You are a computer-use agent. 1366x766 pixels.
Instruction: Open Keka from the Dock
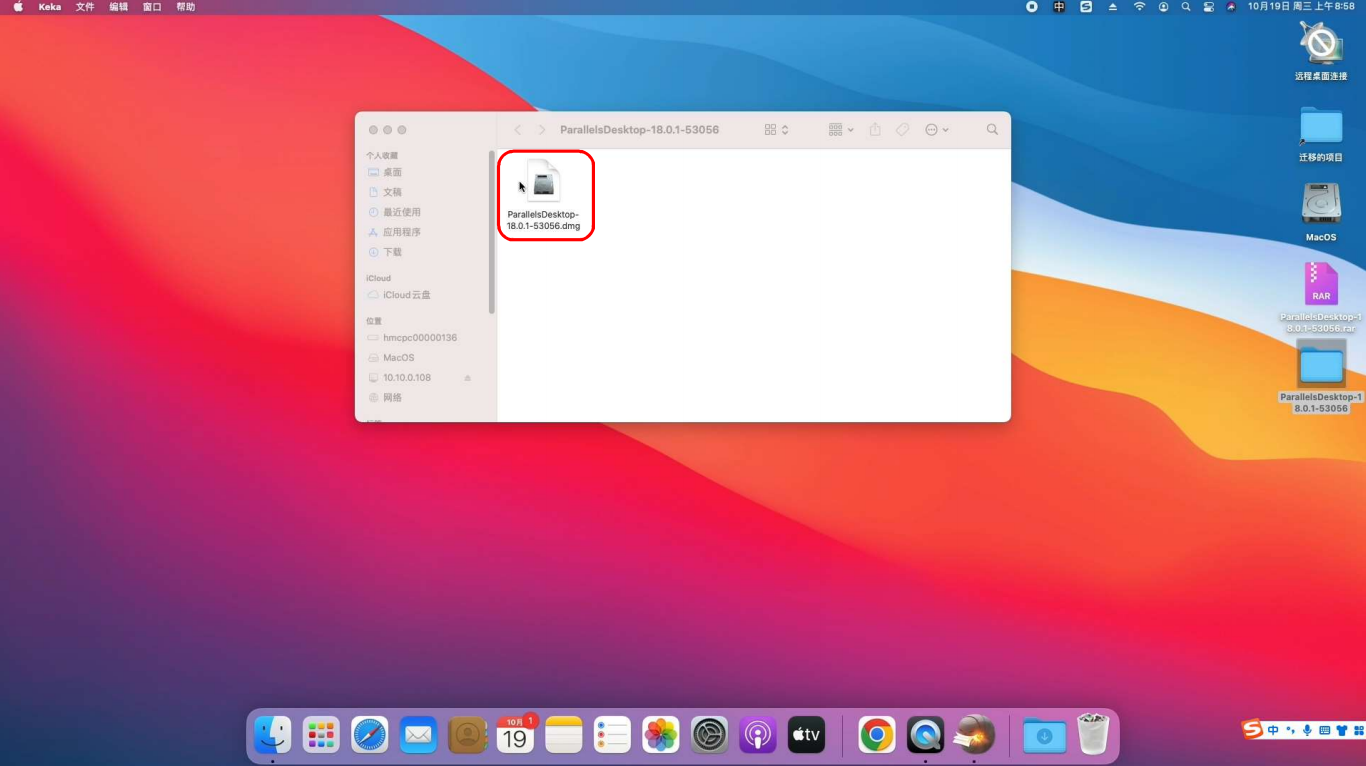[974, 736]
